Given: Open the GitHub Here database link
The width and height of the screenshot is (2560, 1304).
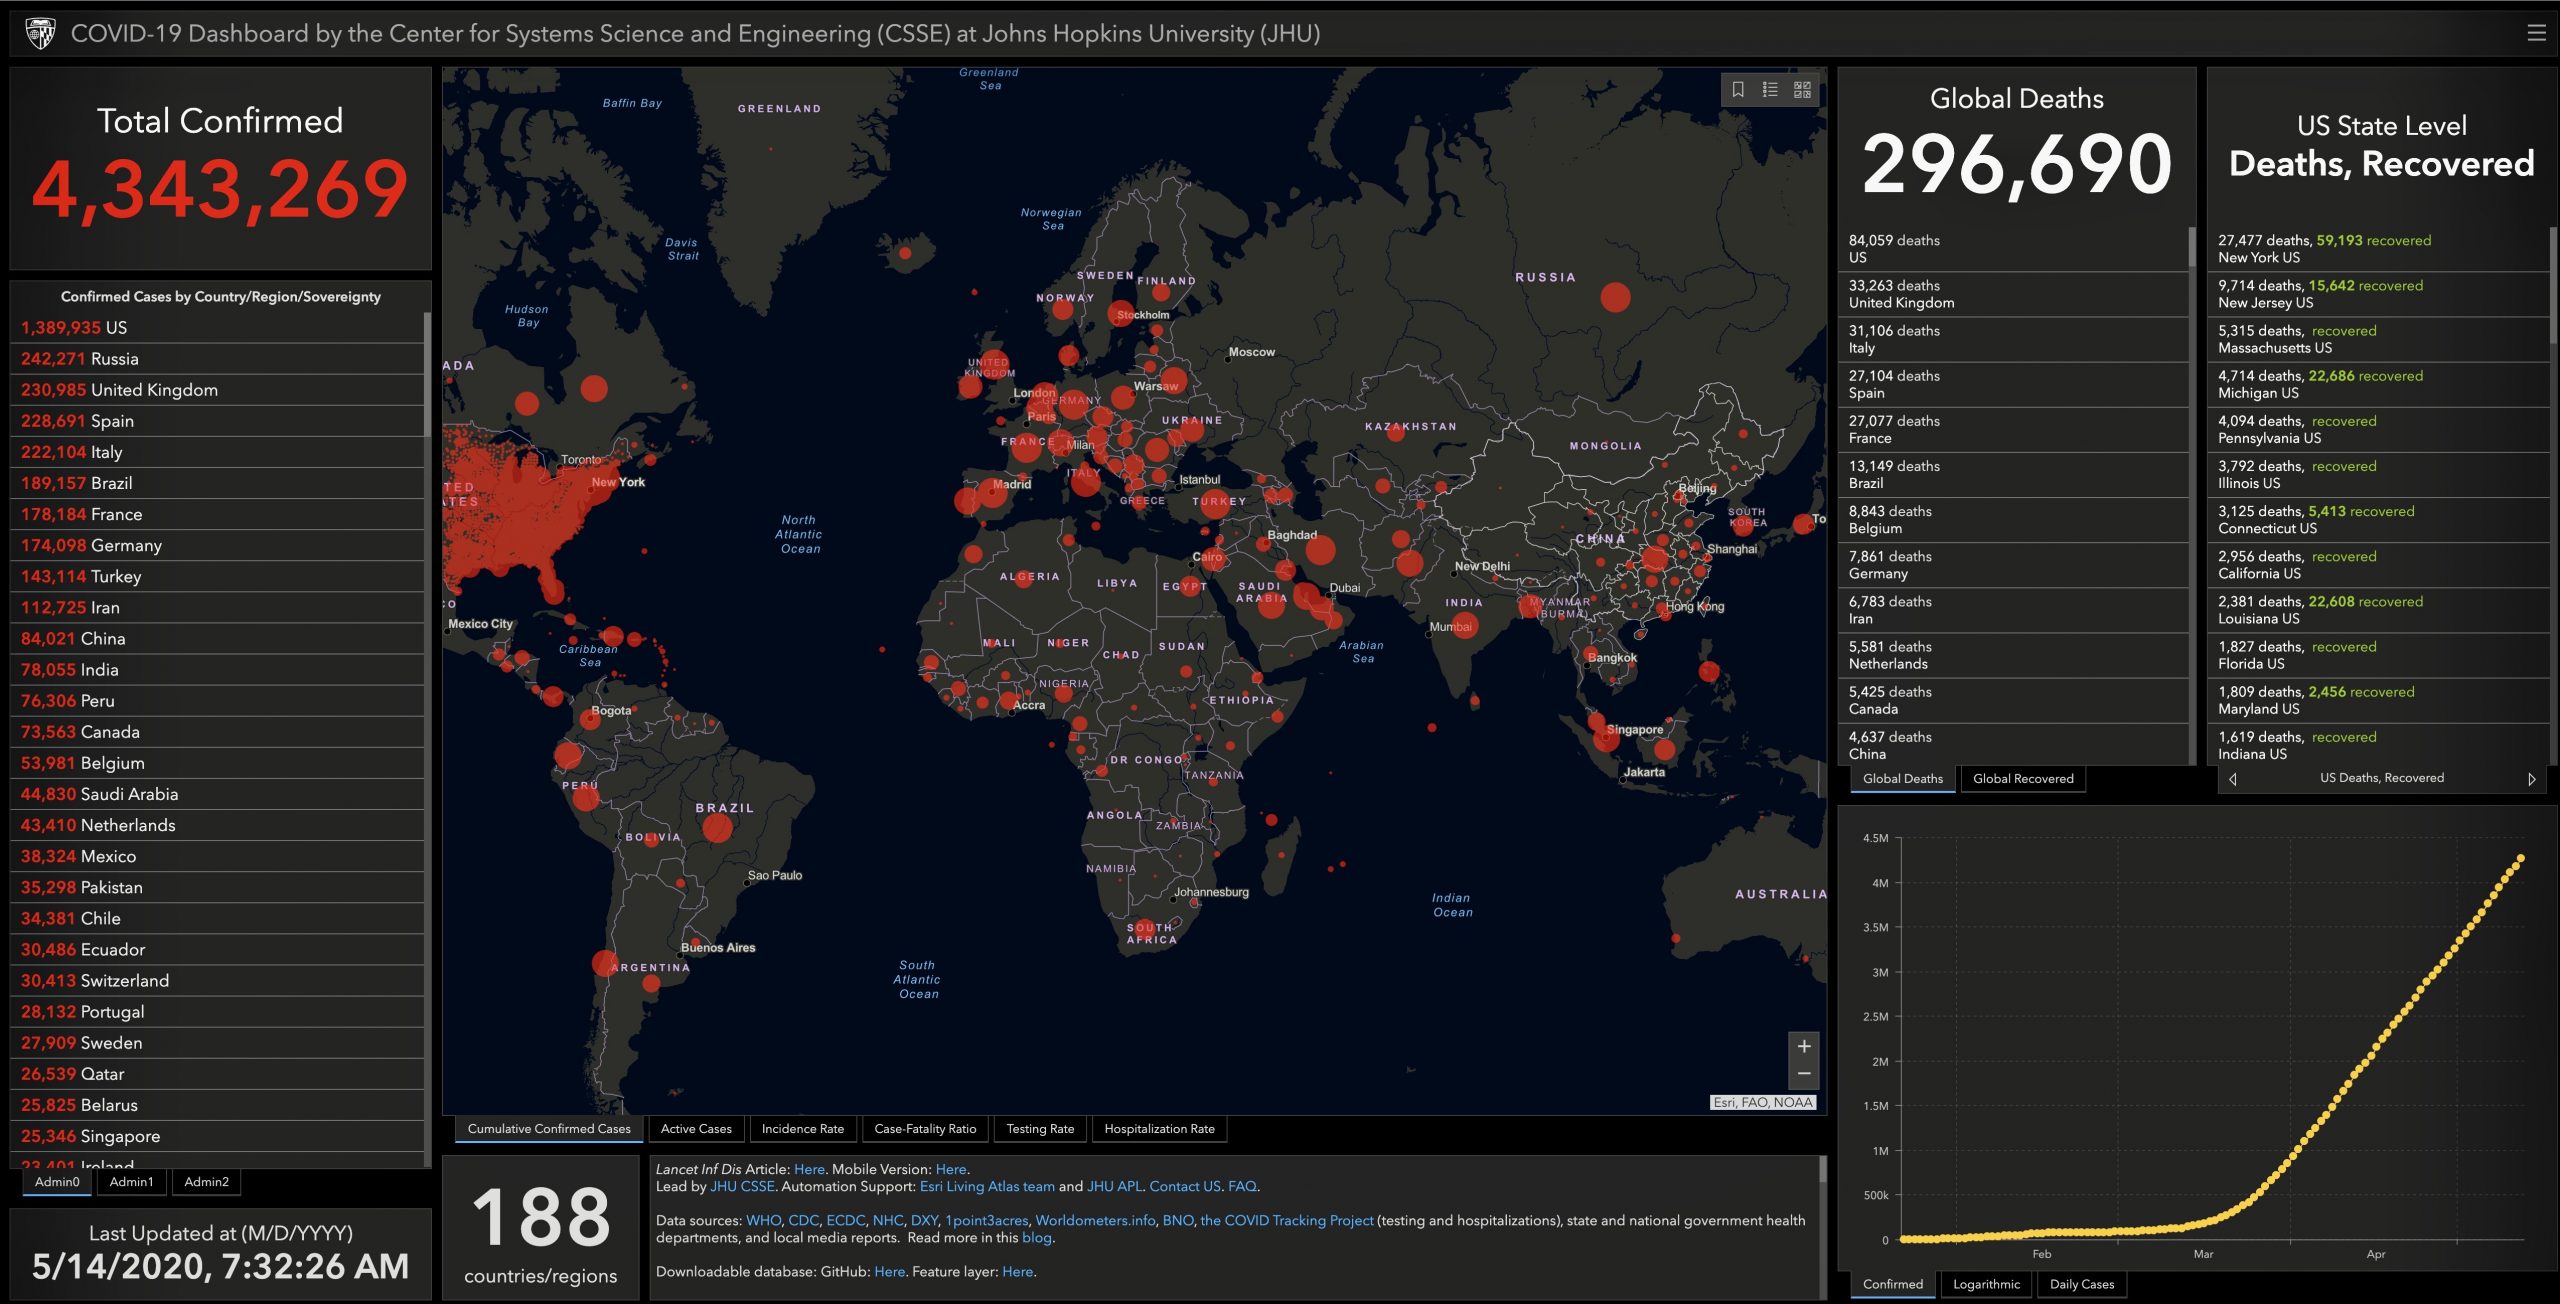Looking at the screenshot, I should tap(889, 1271).
